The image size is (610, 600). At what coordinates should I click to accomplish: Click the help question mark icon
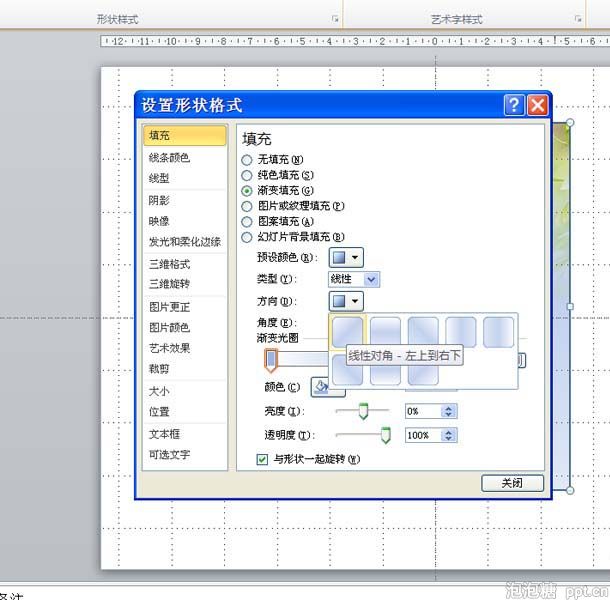coord(514,105)
